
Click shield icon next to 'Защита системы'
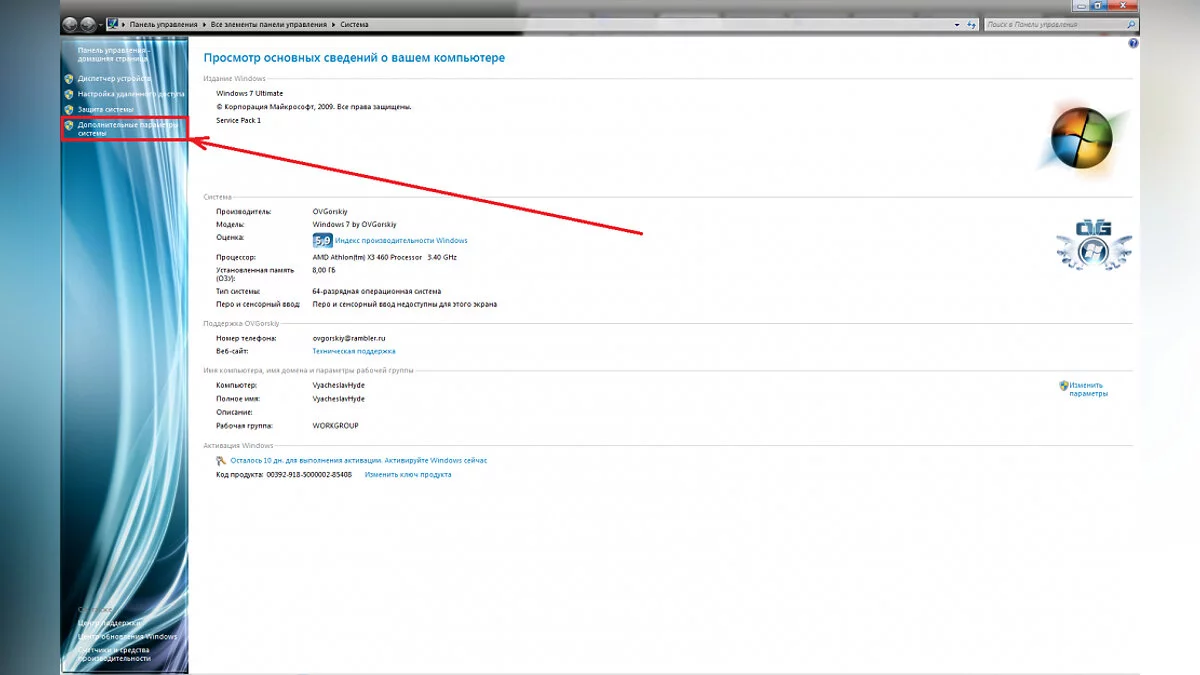pyautogui.click(x=69, y=109)
